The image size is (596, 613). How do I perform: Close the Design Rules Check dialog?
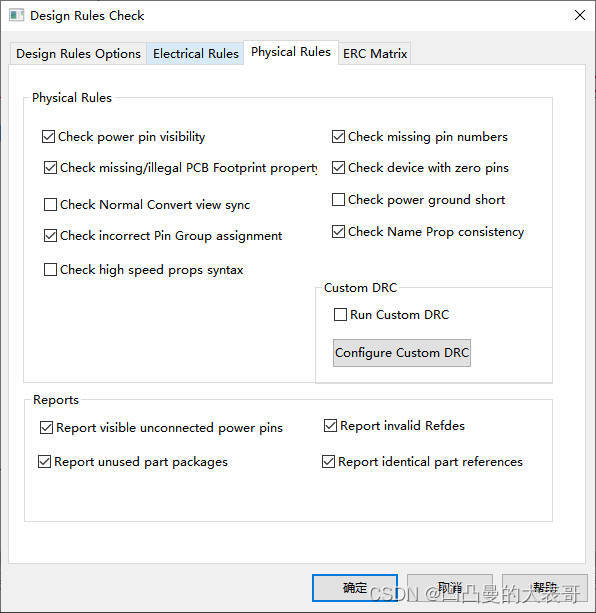click(x=580, y=15)
